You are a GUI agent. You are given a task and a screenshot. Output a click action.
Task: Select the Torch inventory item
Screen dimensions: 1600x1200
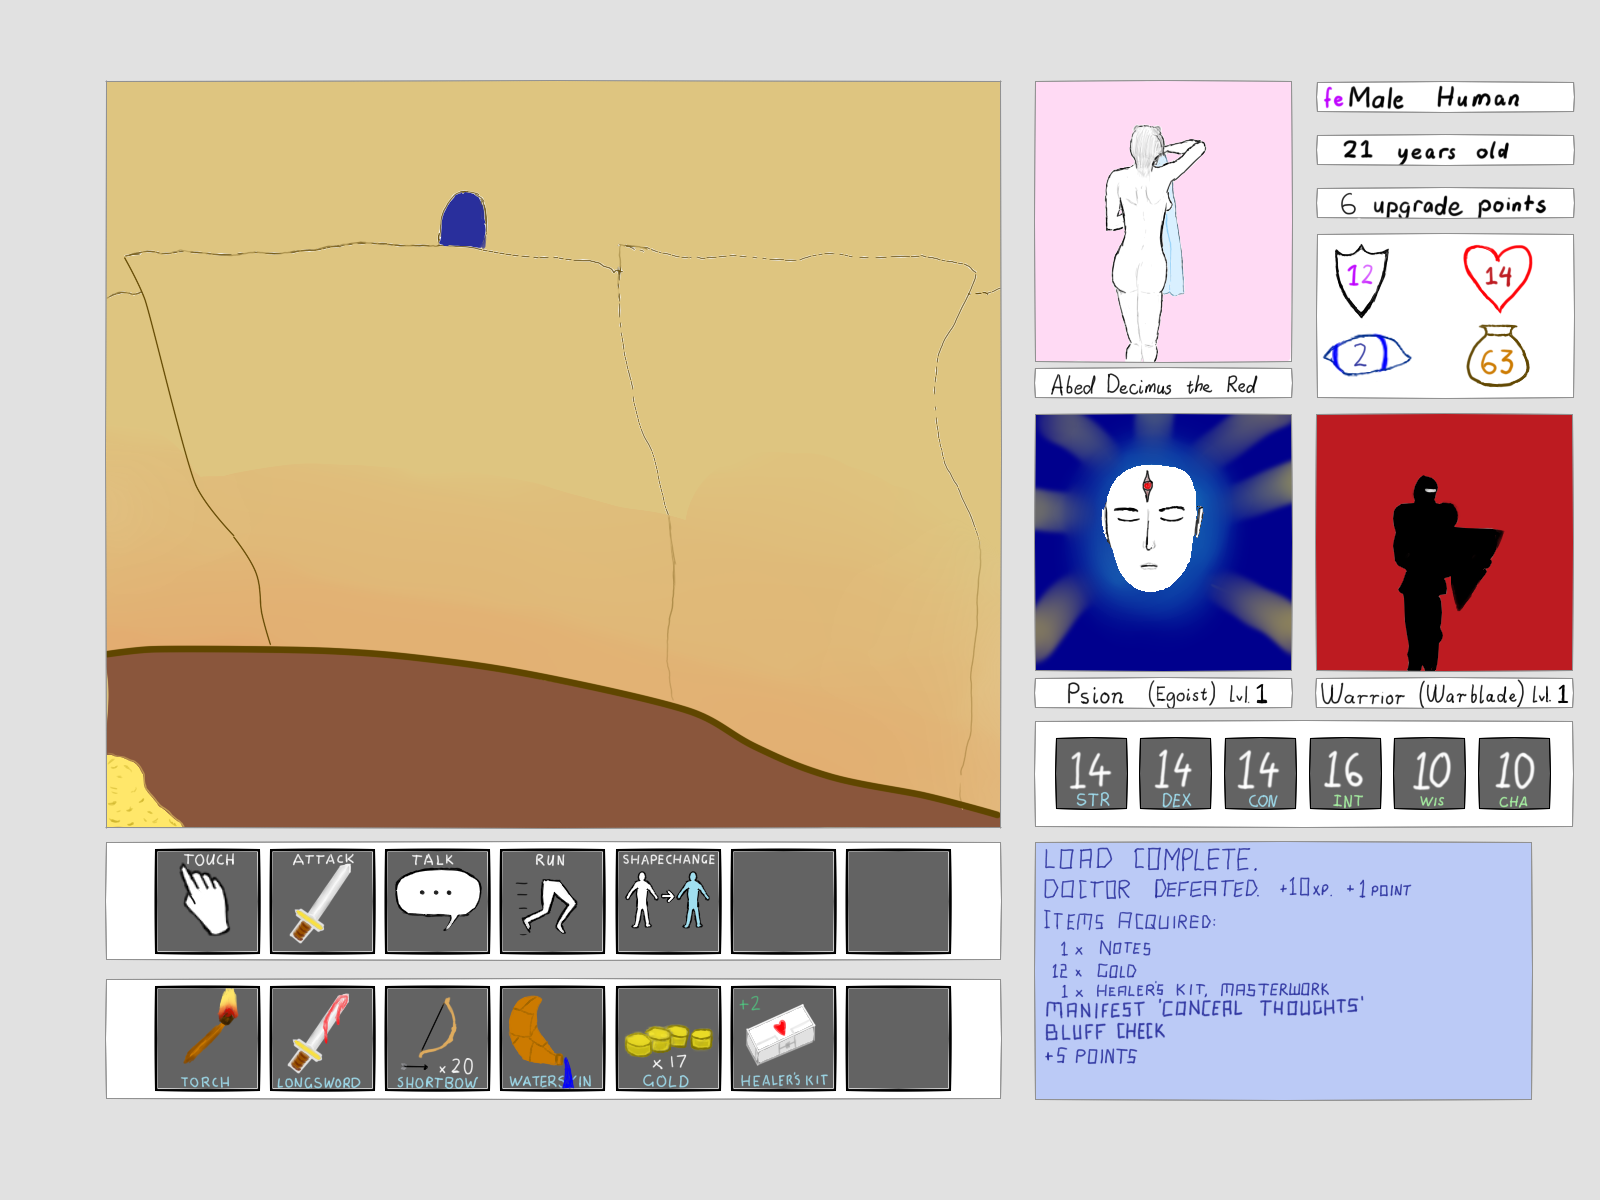tap(207, 1038)
